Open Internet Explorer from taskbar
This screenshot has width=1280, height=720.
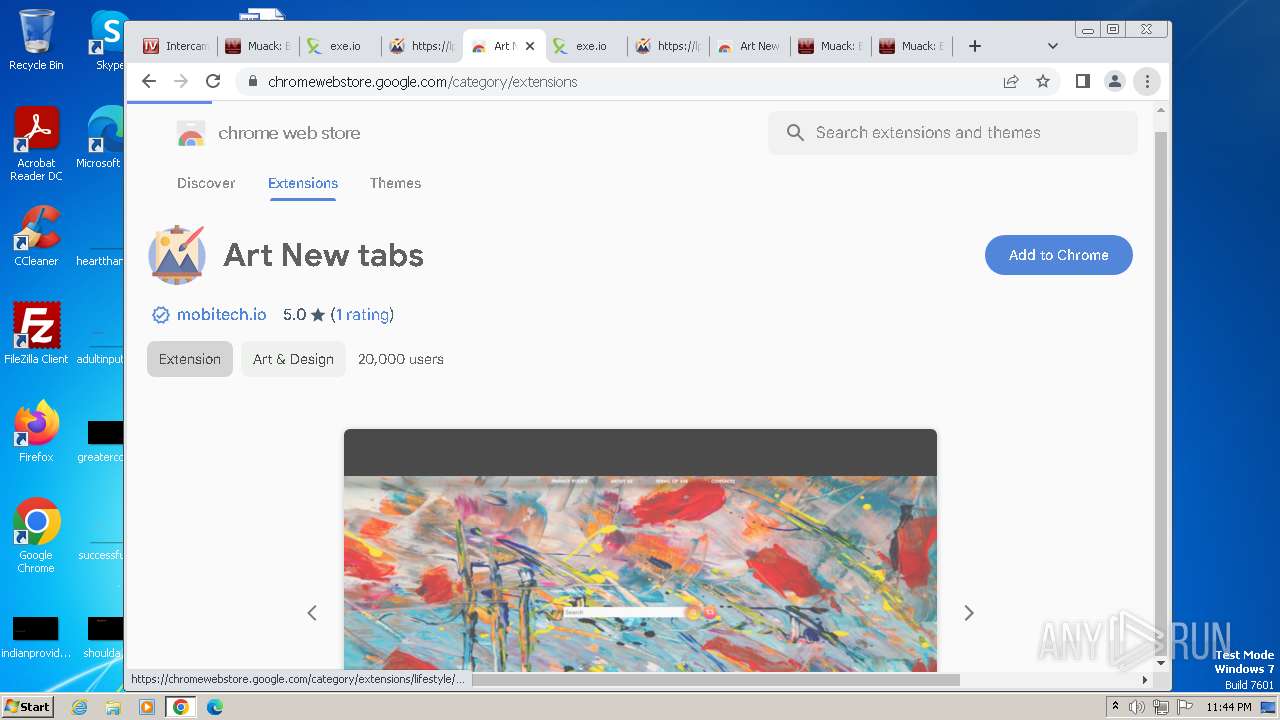tap(79, 707)
